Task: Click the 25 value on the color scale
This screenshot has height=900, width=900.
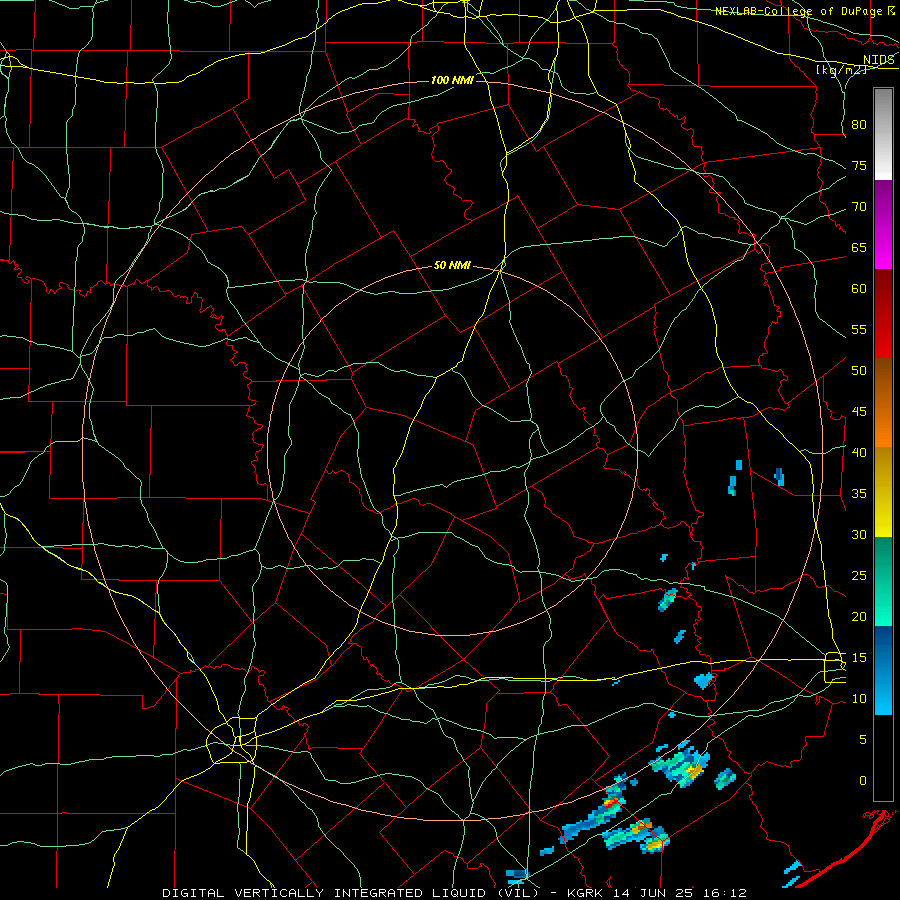Action: coord(859,576)
